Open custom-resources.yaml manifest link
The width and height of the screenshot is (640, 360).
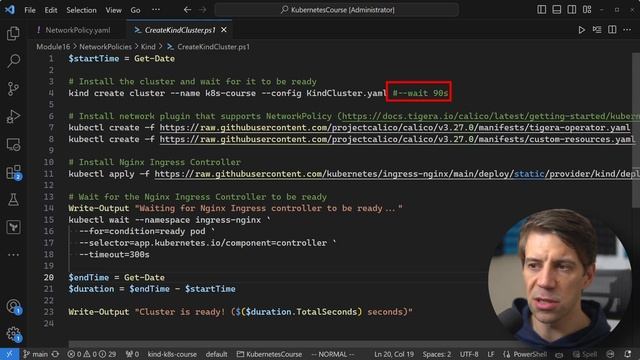coord(397,140)
